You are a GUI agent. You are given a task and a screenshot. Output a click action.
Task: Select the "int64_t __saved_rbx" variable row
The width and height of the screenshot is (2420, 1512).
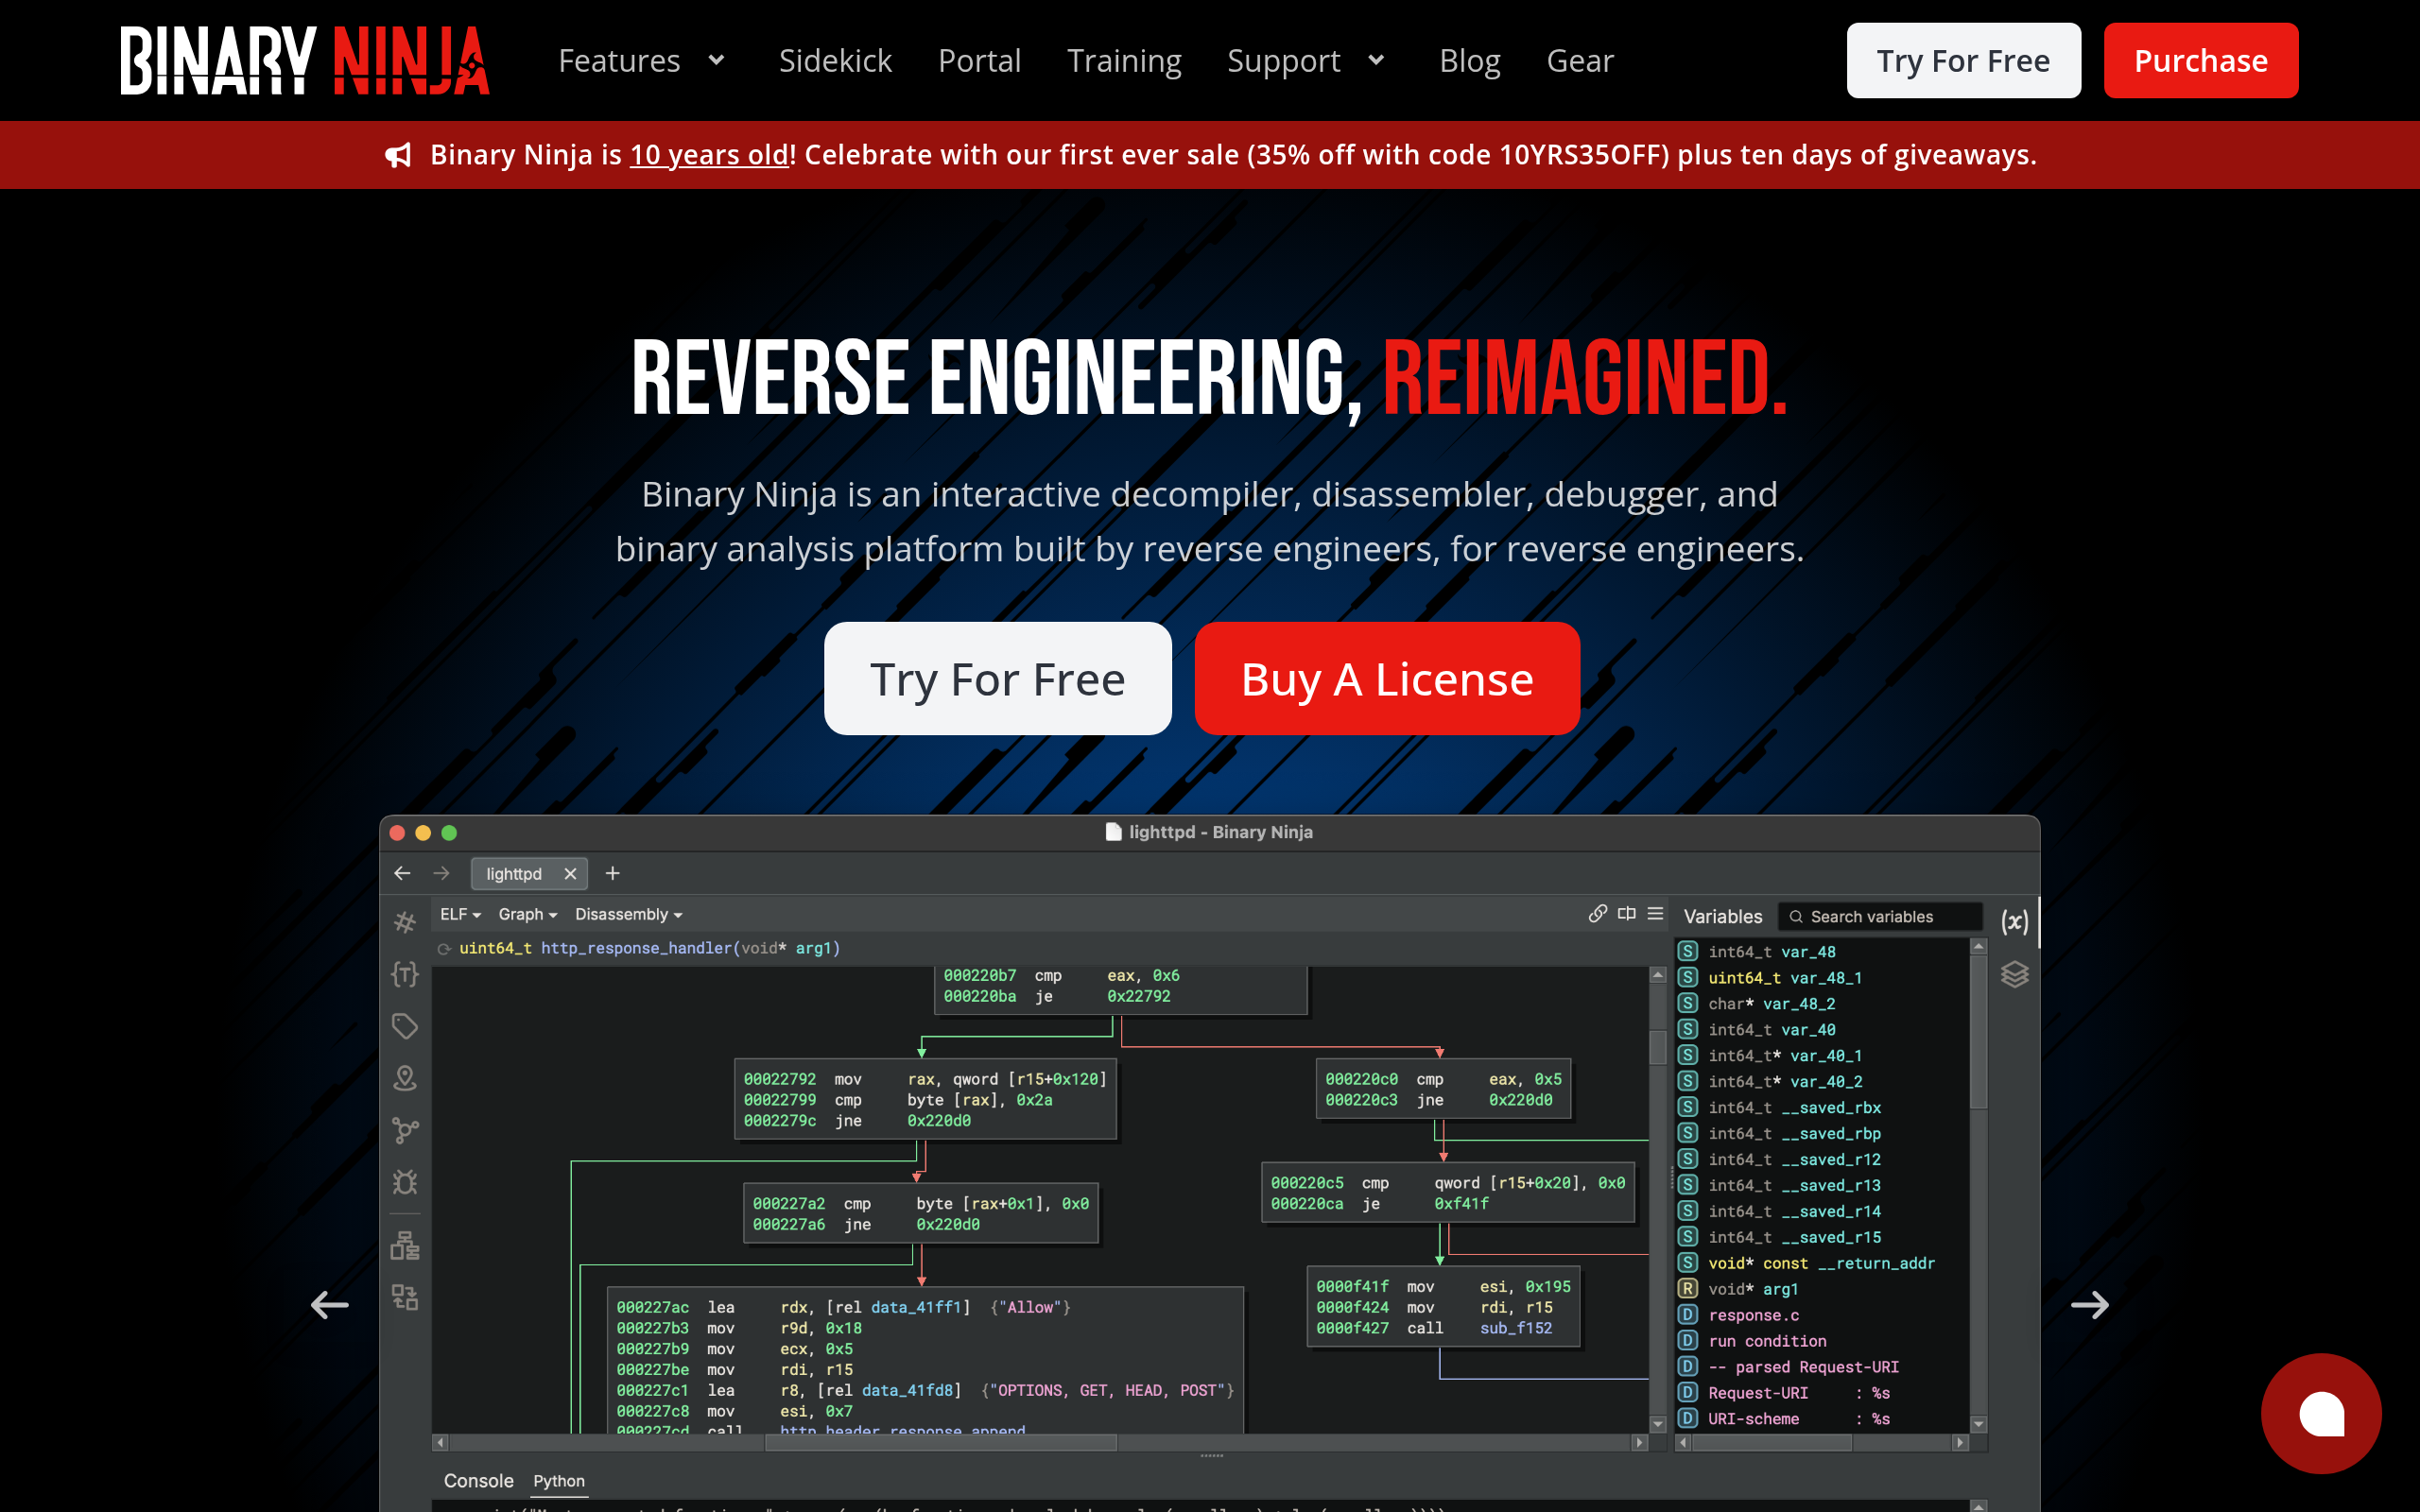[1822, 1108]
